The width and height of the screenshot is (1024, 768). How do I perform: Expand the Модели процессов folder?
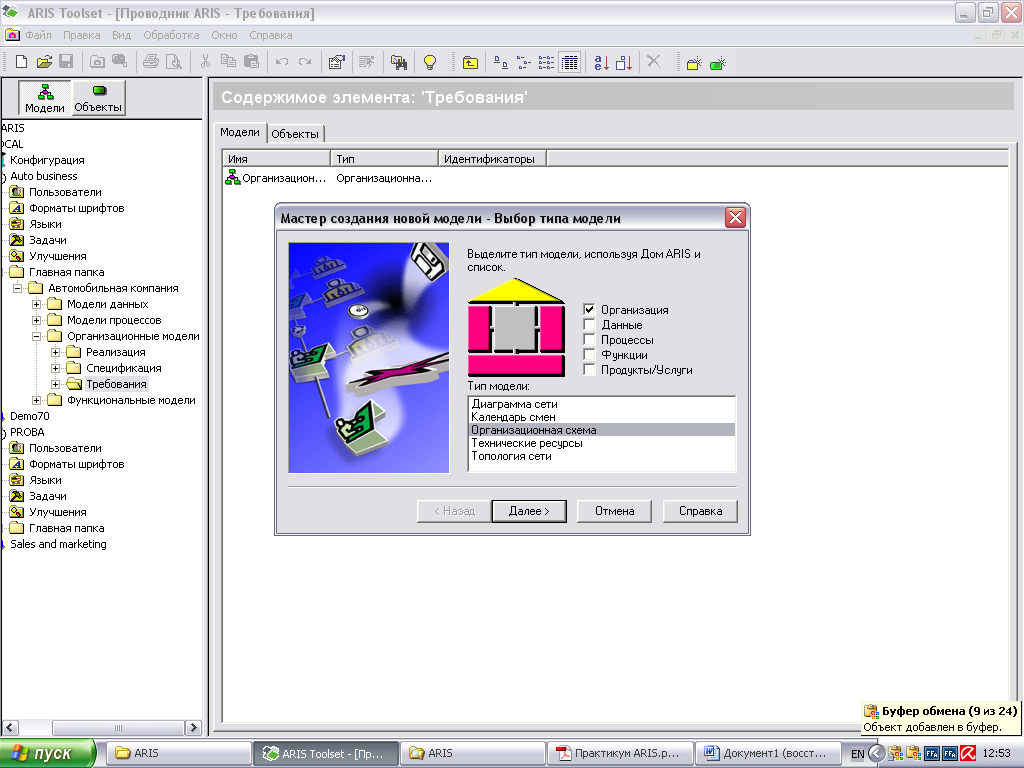[x=37, y=320]
